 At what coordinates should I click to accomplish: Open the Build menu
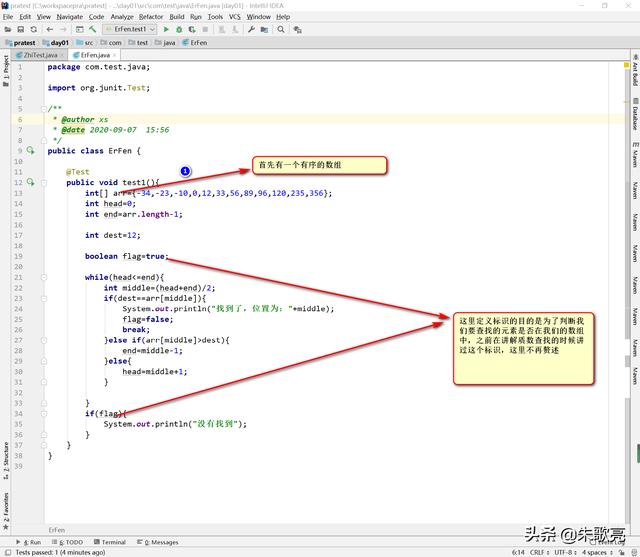point(177,17)
